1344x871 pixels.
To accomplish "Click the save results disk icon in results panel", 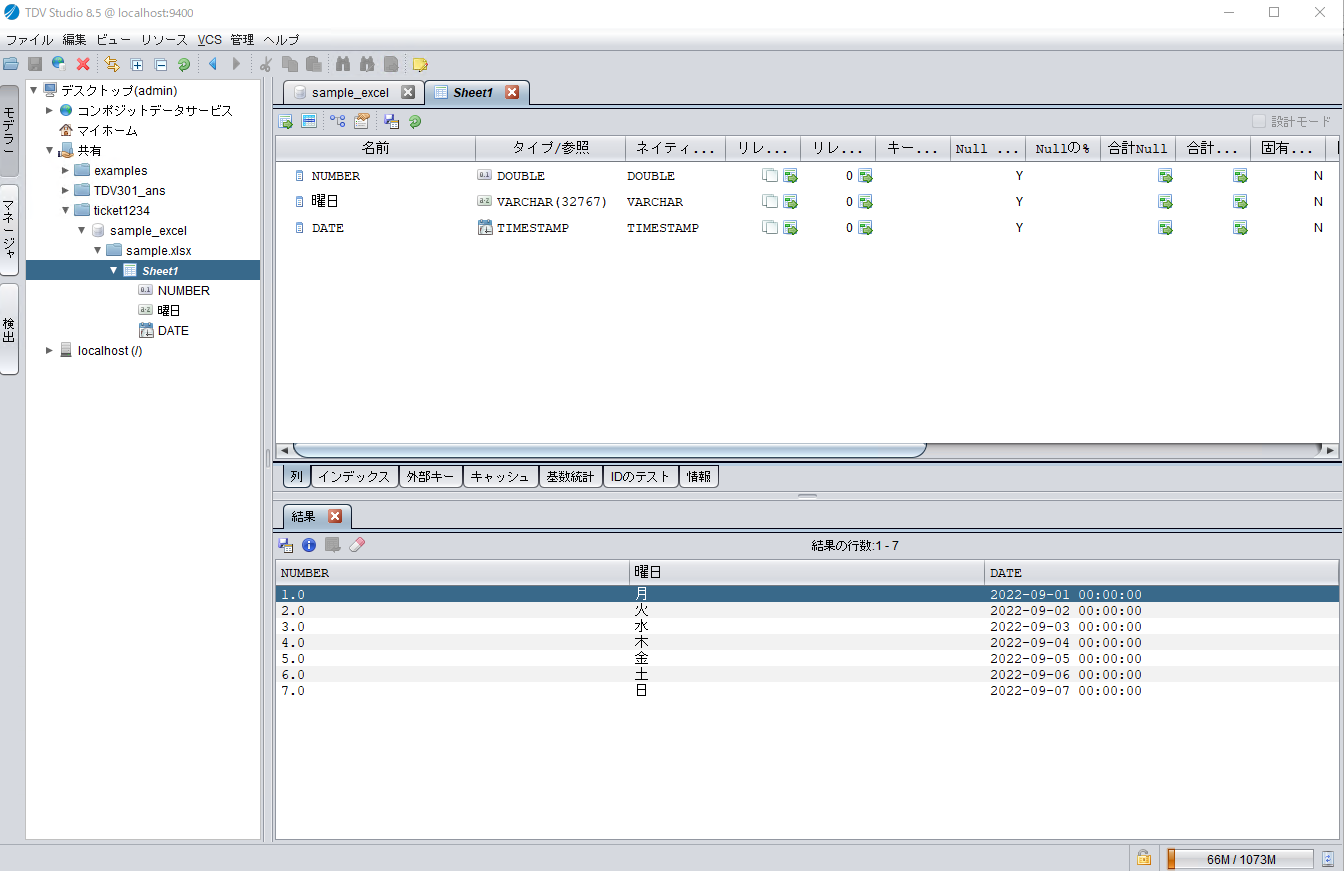I will [x=286, y=545].
